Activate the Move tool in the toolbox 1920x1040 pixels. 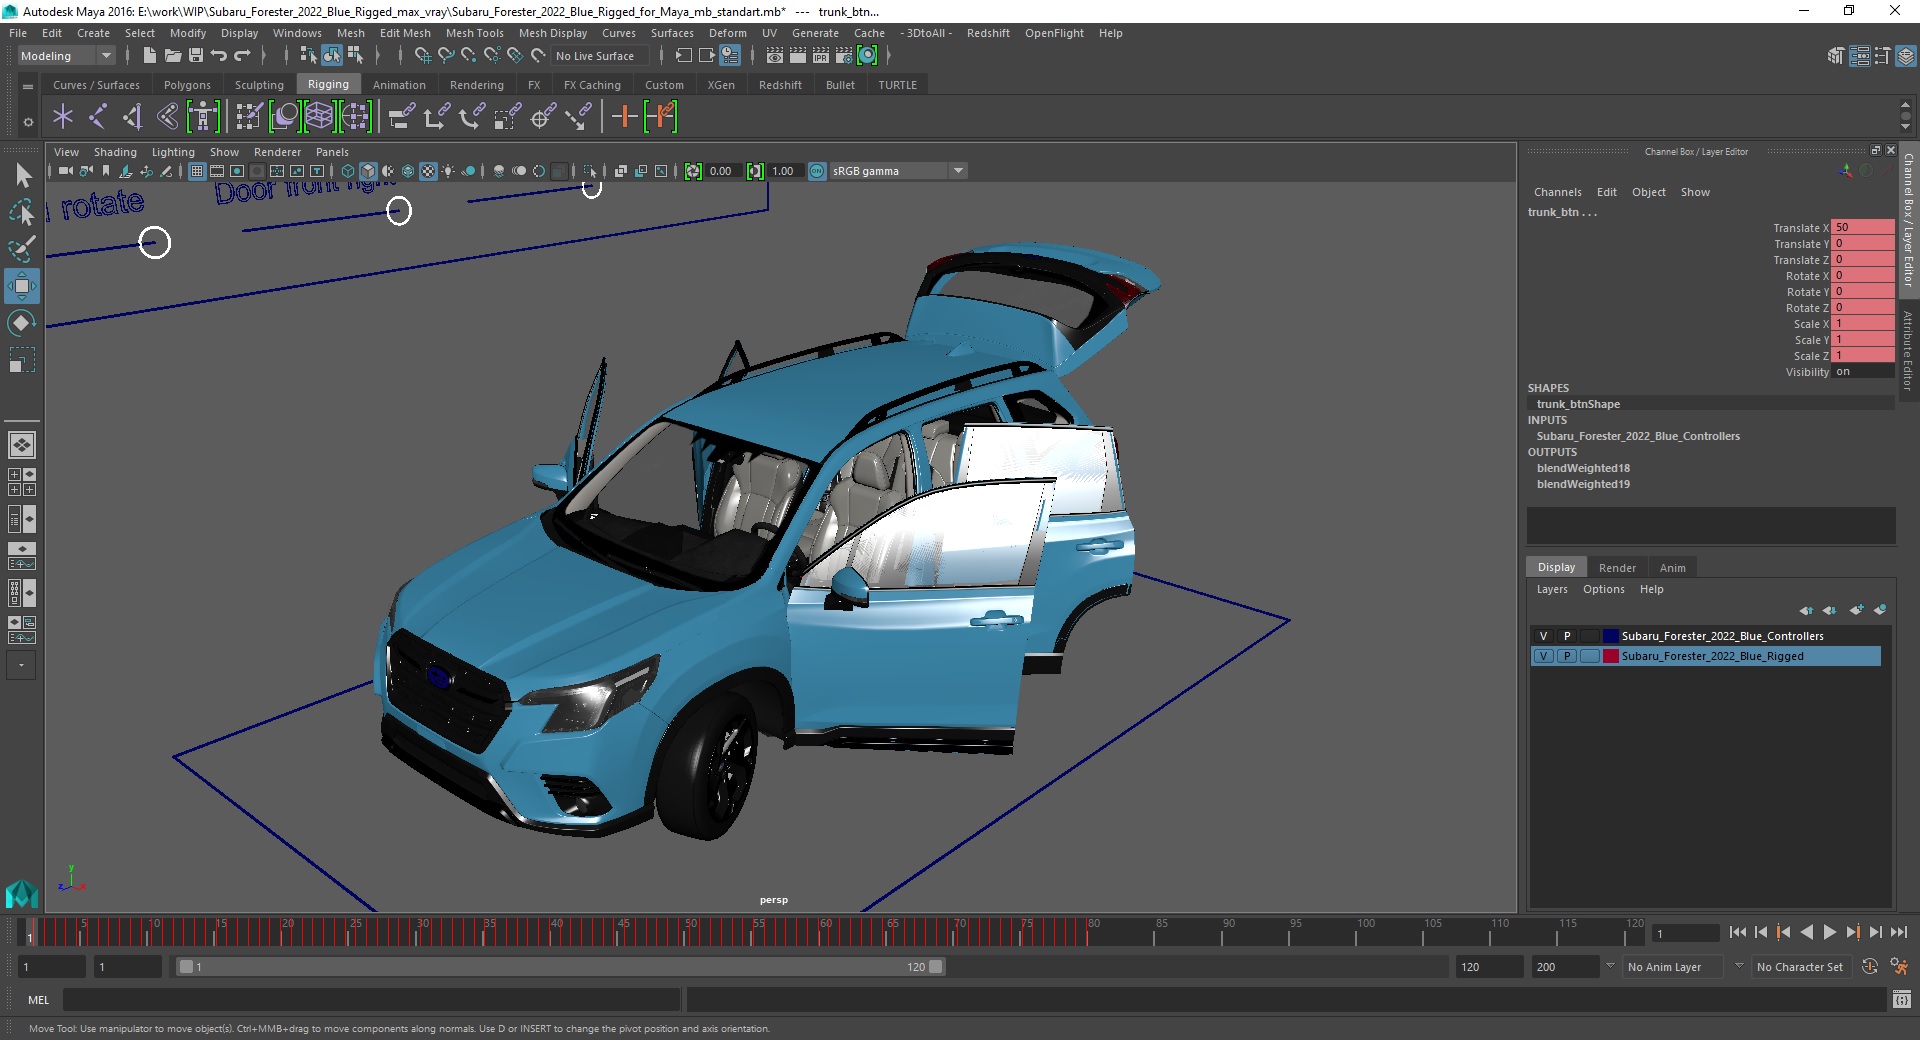pyautogui.click(x=22, y=286)
